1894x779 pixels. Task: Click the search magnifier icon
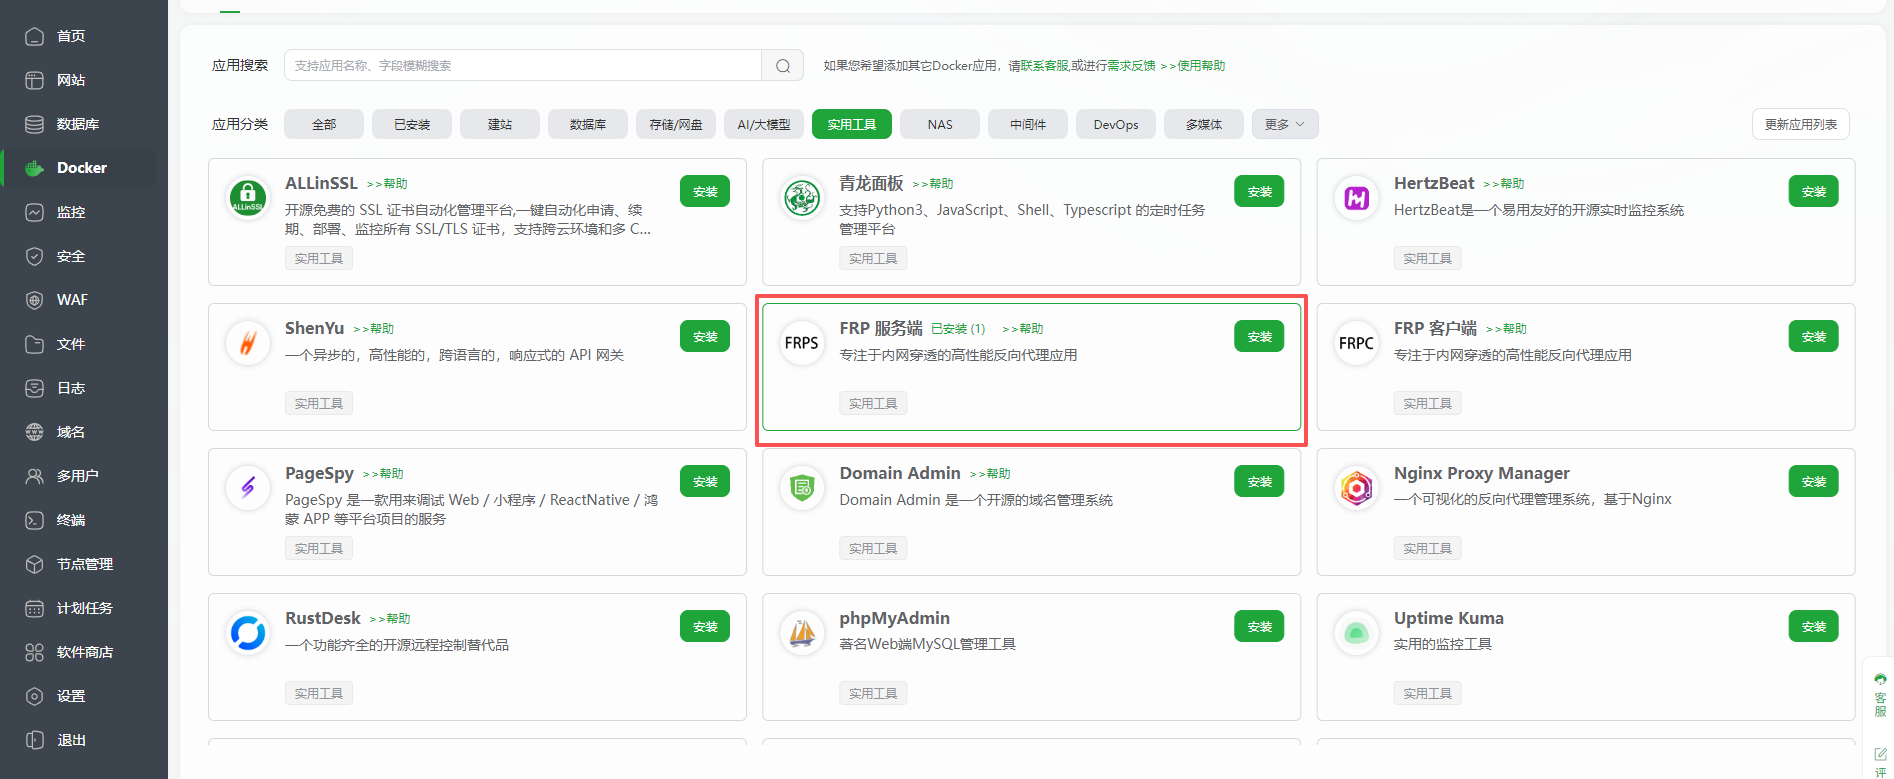tap(783, 66)
